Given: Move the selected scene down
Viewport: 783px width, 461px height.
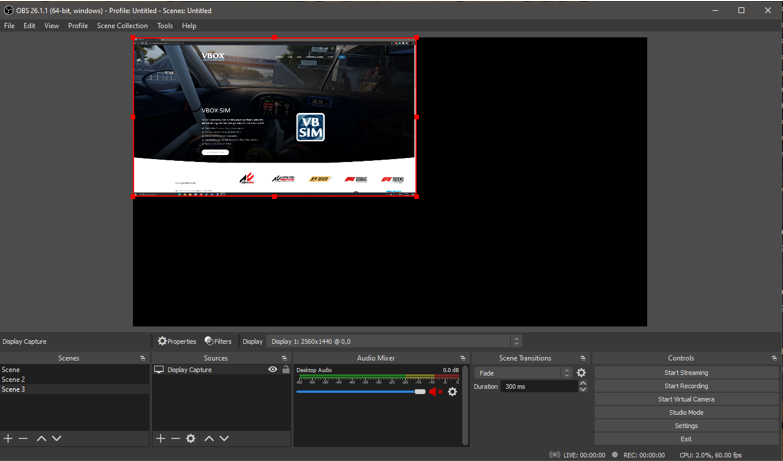Looking at the screenshot, I should (x=57, y=438).
